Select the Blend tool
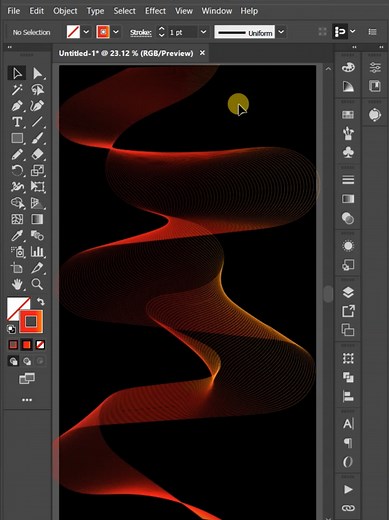Image resolution: width=389 pixels, height=520 pixels. tap(37, 236)
